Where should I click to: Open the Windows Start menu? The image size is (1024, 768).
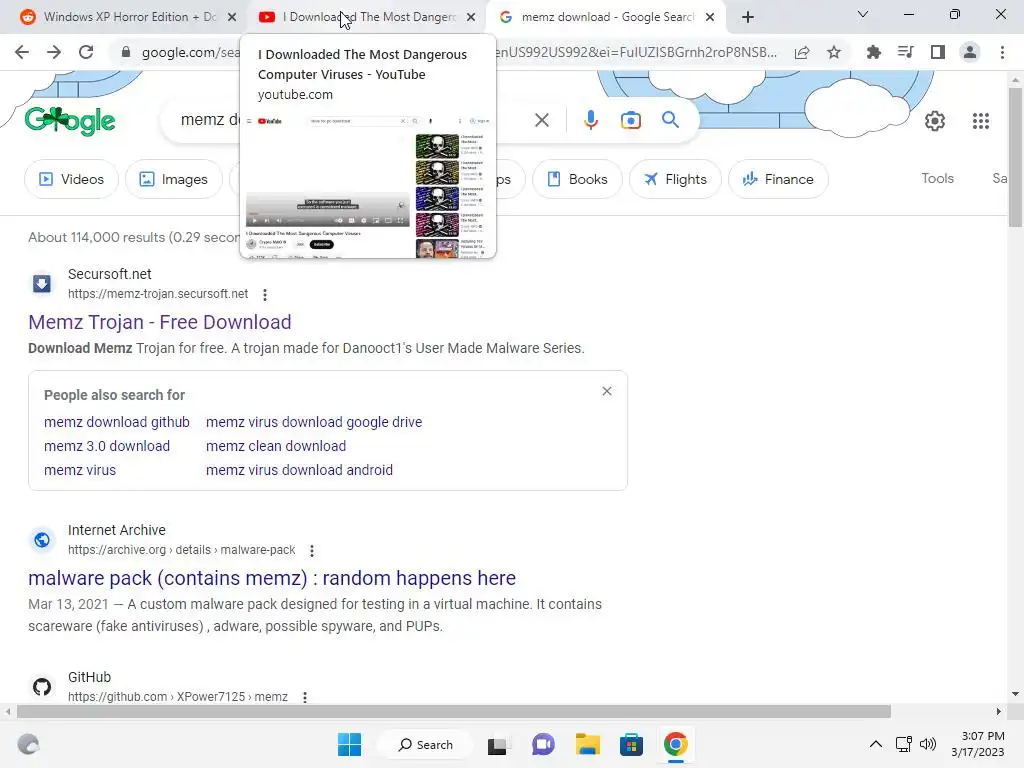pyautogui.click(x=349, y=744)
